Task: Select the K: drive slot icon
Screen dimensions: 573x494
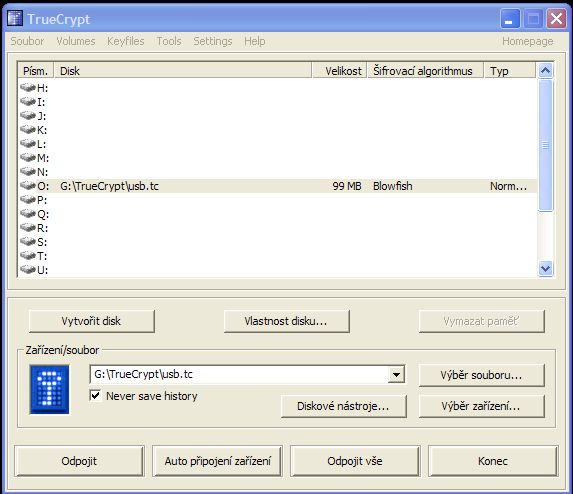Action: click(x=28, y=129)
